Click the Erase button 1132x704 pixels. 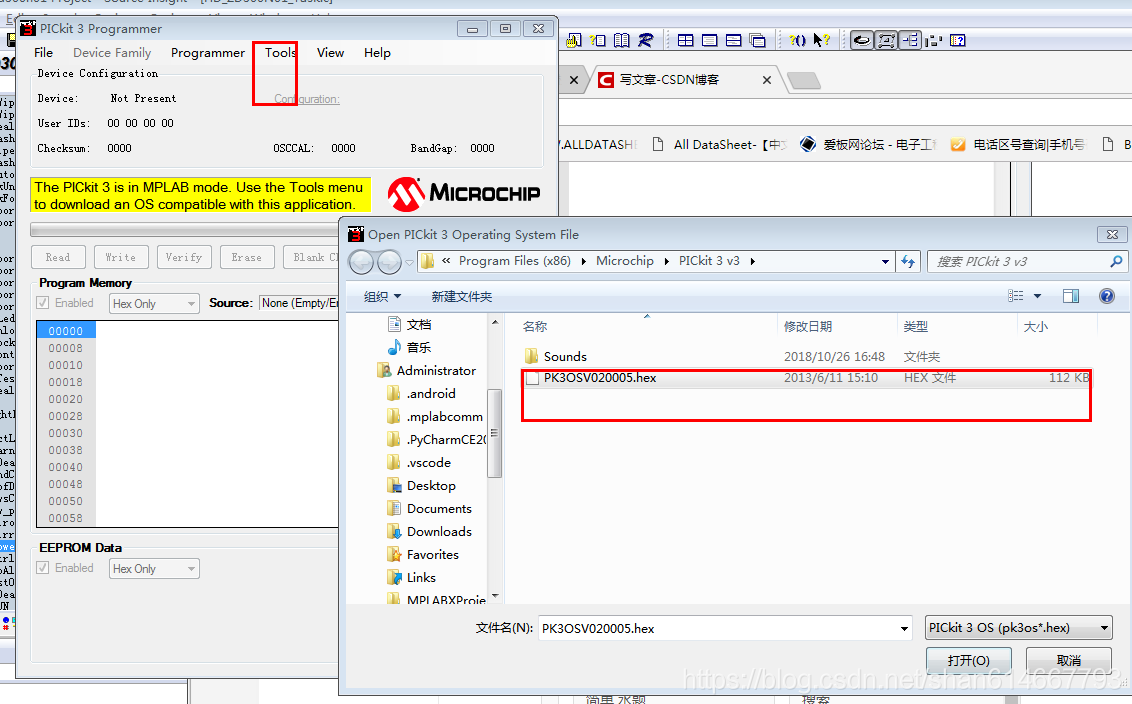click(246, 257)
